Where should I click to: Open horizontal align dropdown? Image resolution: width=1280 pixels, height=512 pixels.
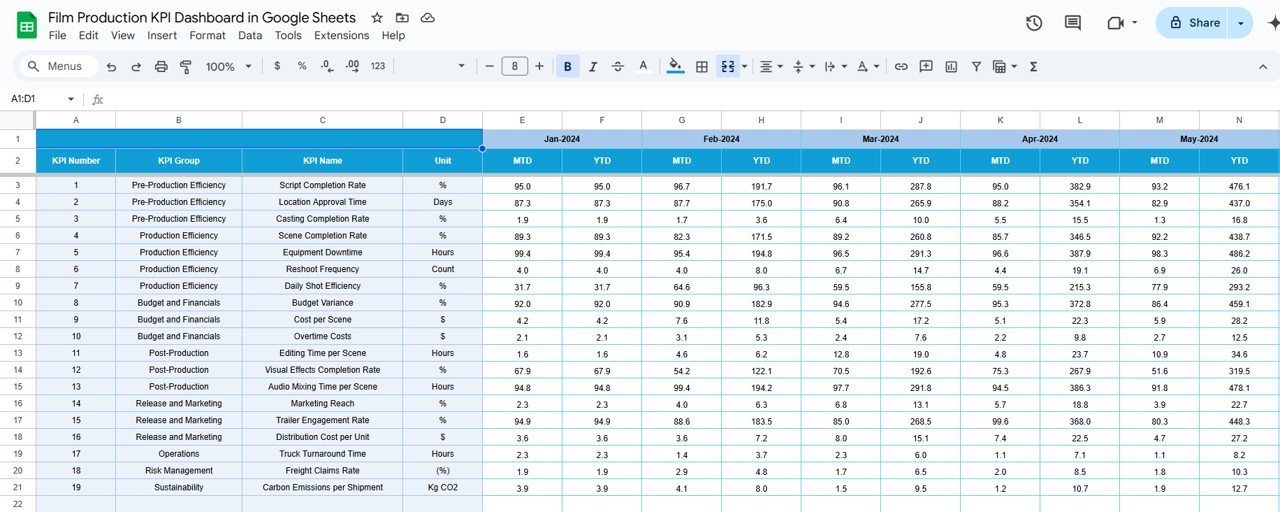(772, 67)
